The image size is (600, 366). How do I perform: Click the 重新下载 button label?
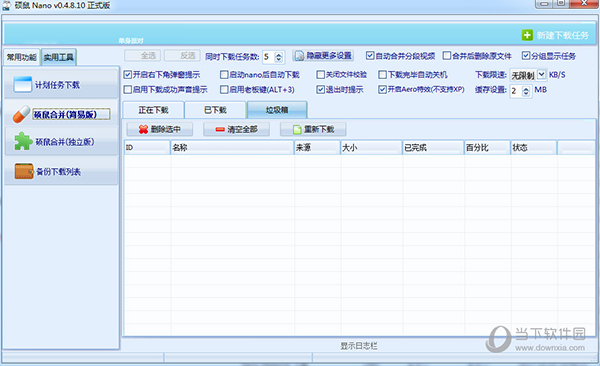319,129
